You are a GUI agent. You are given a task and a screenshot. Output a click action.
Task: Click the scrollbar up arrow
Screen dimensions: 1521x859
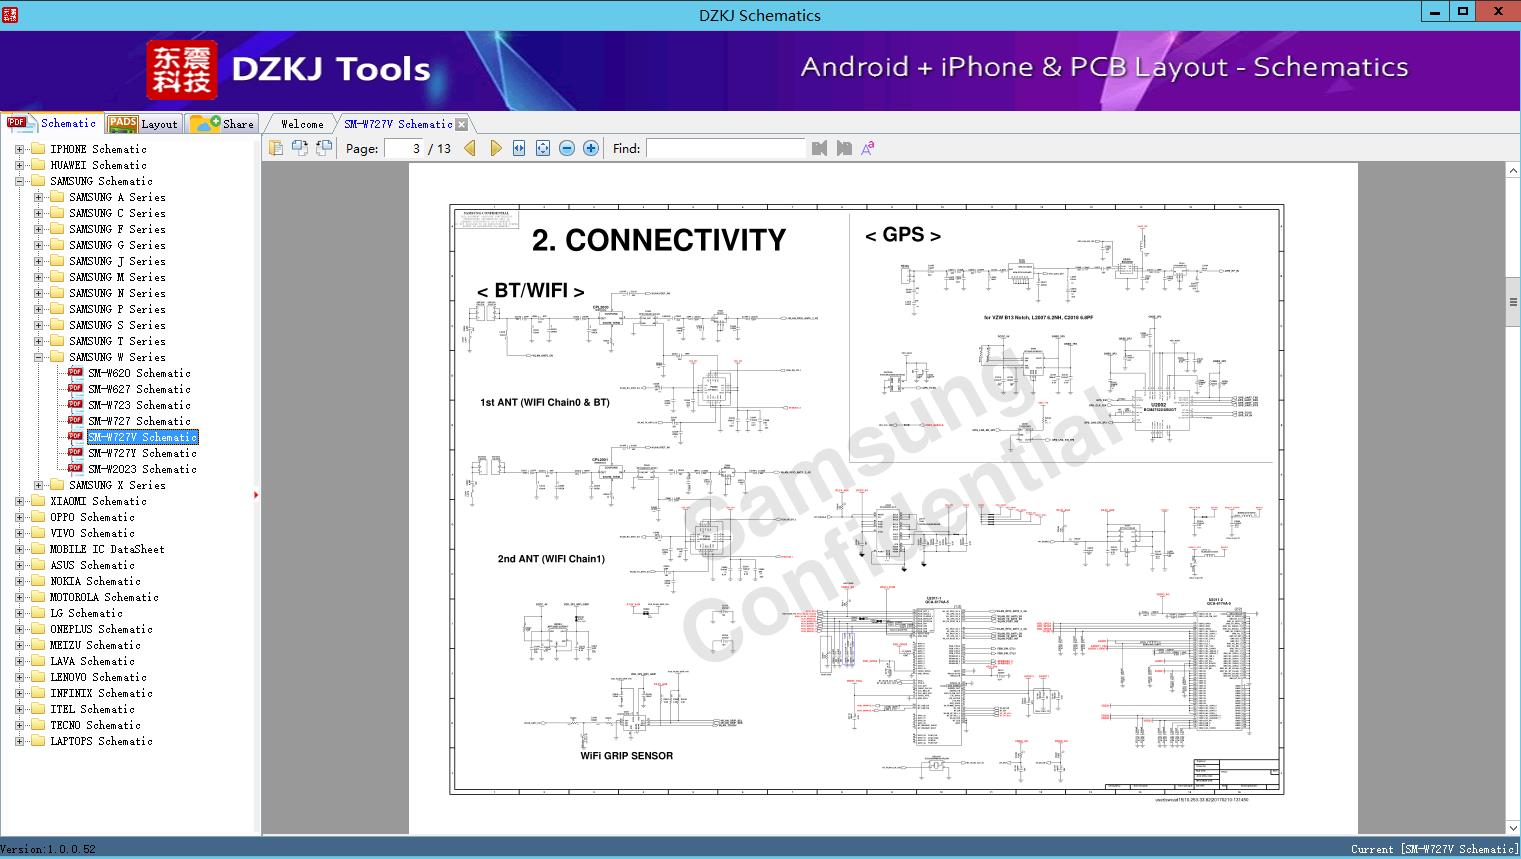tap(1512, 171)
